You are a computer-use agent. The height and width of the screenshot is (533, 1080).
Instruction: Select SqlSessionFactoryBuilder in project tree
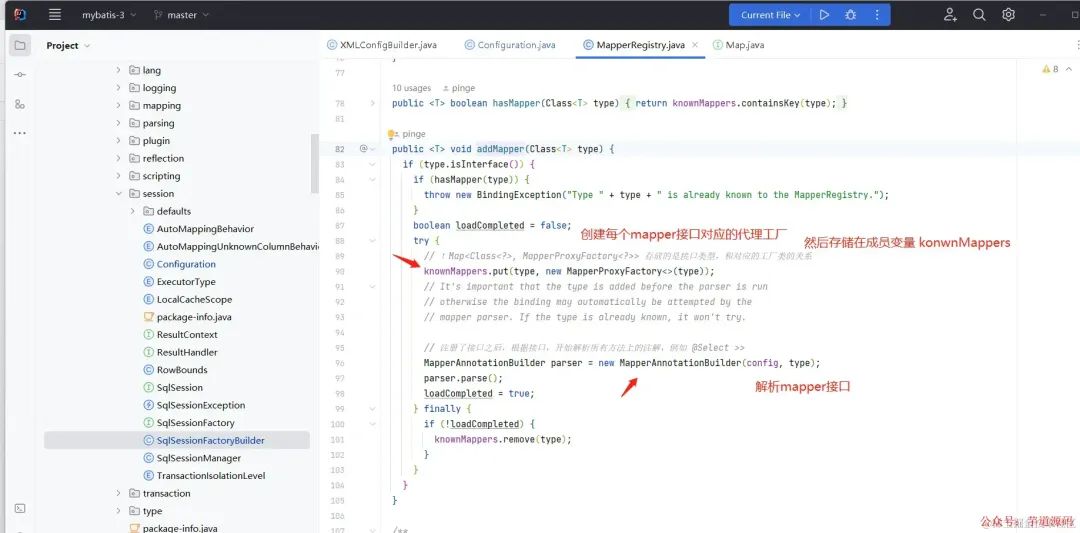(x=176, y=440)
